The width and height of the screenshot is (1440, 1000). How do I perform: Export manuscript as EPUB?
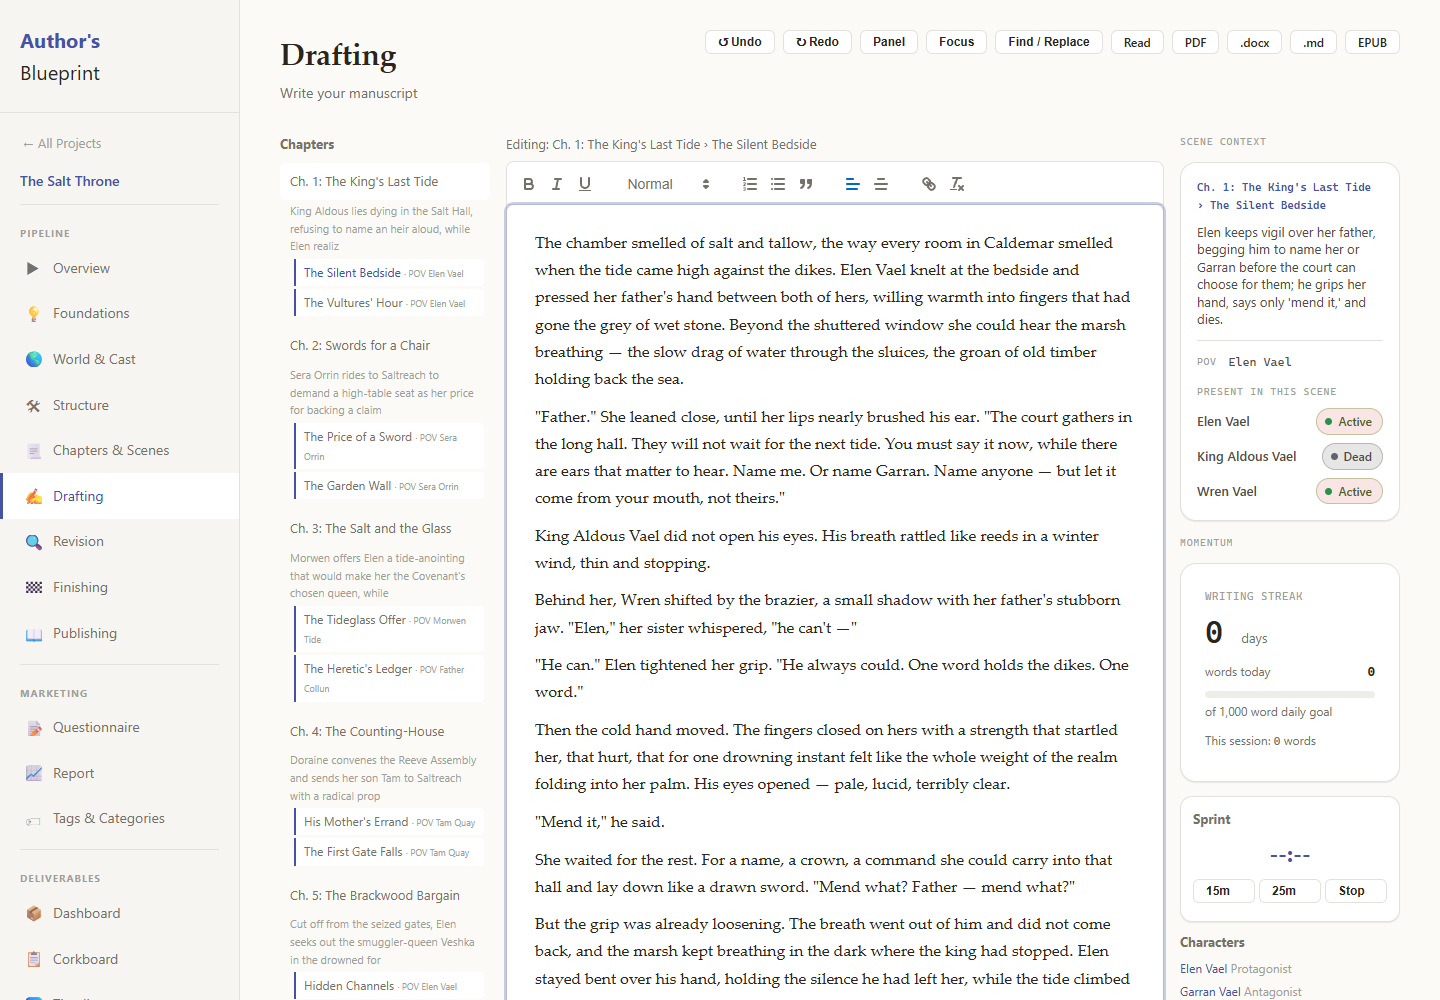(x=1372, y=43)
